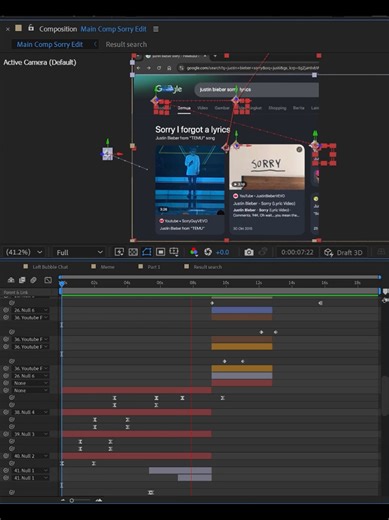Viewport: 389px width, 520px height.
Task: Click the blue current-time indicator head
Action: [x=62, y=284]
